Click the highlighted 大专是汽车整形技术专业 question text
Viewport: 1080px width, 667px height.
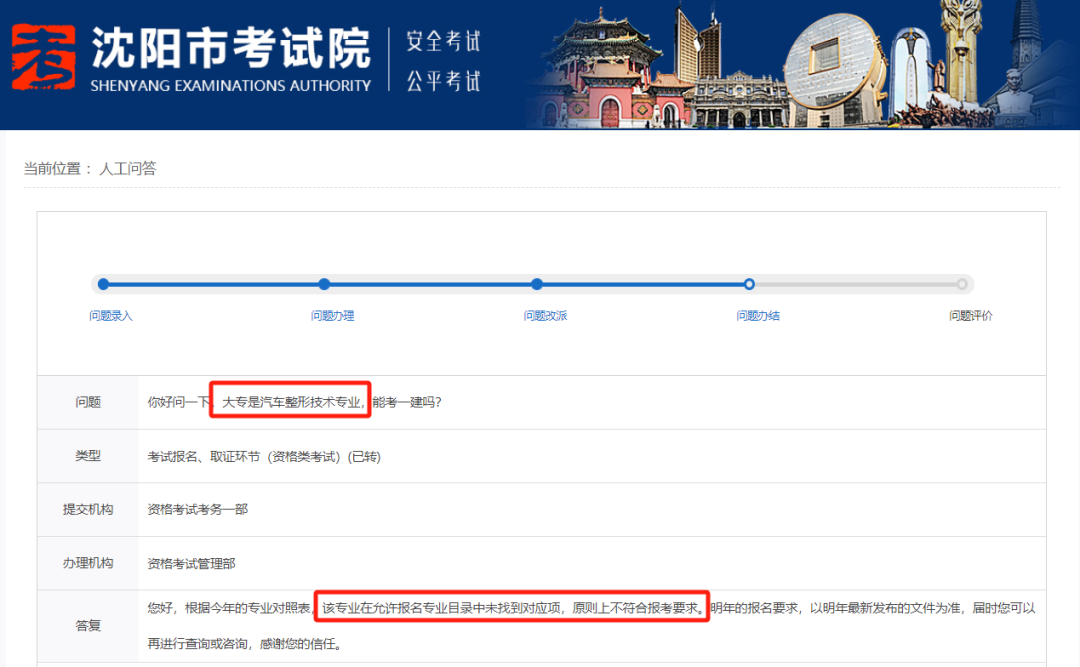click(x=291, y=402)
